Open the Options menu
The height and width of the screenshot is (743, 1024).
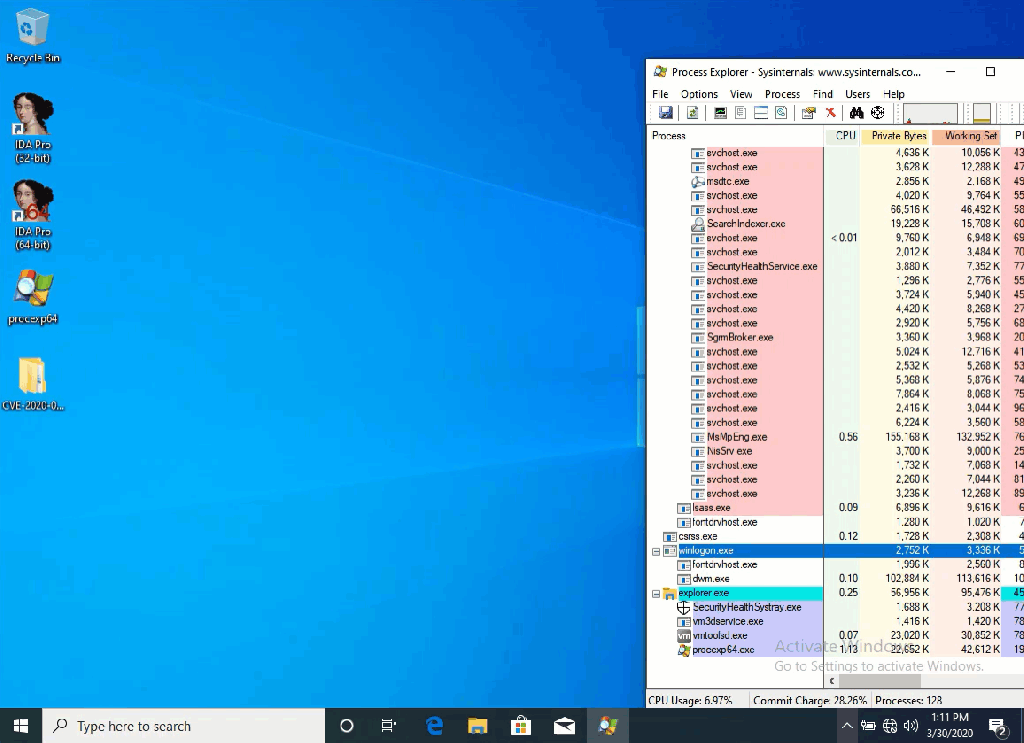tap(699, 94)
